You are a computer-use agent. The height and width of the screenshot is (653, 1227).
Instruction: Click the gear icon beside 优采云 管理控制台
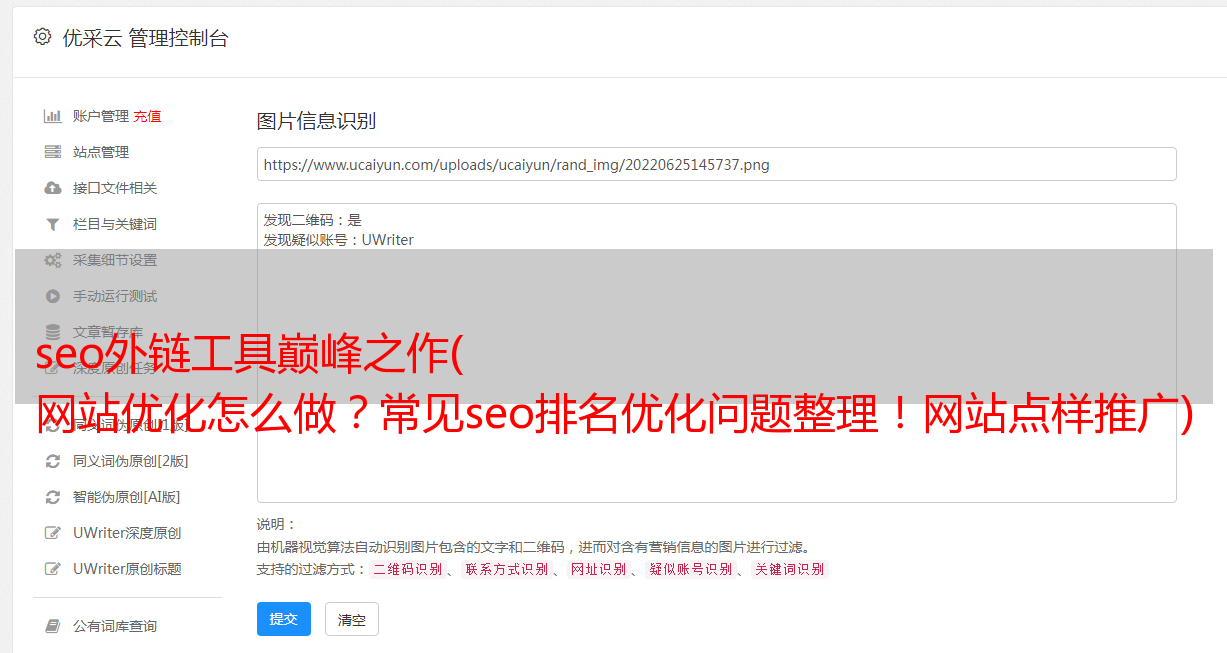[x=42, y=37]
